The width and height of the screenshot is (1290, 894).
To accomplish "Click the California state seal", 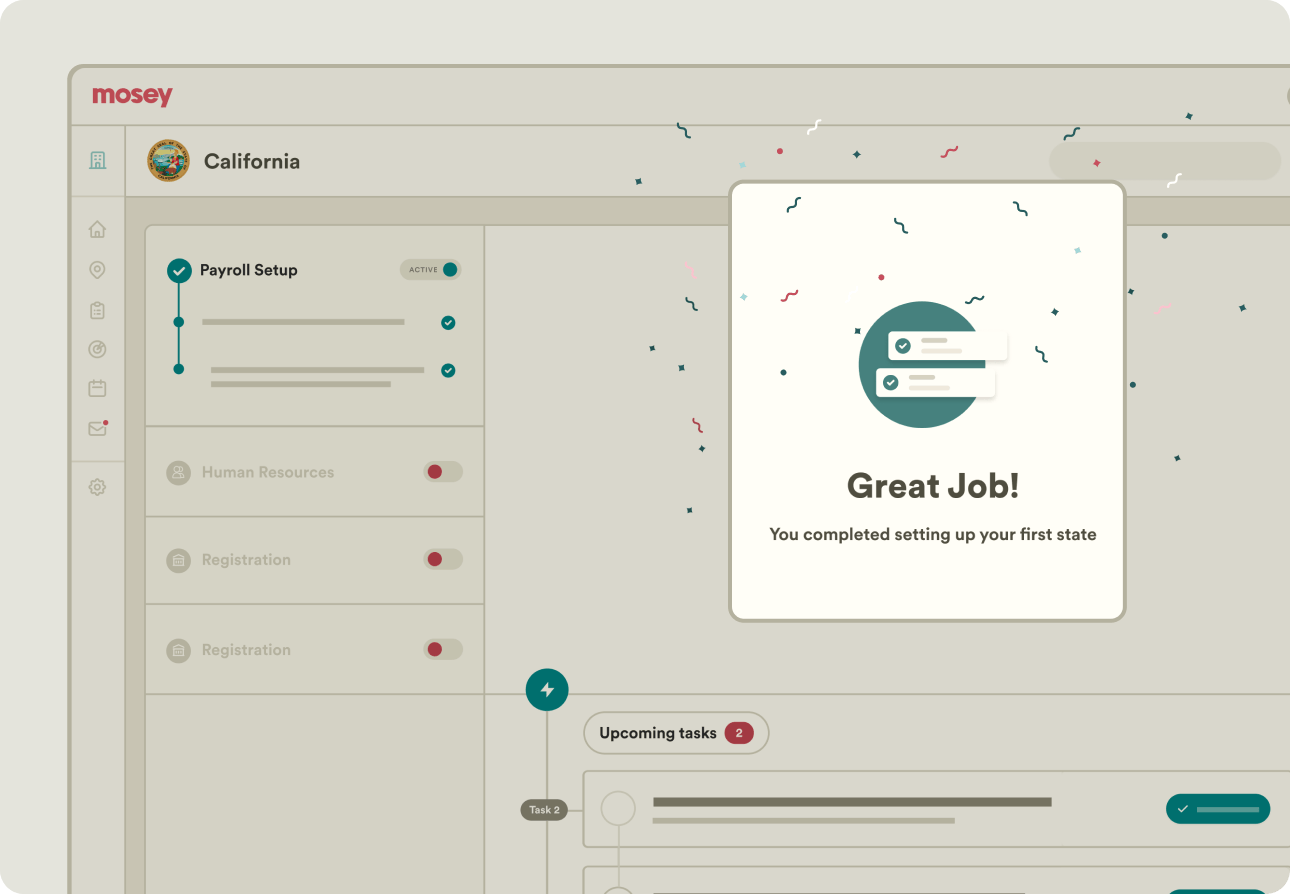I will (168, 161).
